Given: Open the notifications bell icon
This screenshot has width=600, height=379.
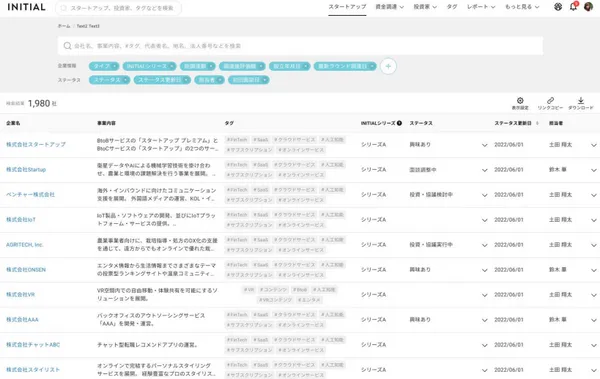Looking at the screenshot, I should (x=573, y=7).
